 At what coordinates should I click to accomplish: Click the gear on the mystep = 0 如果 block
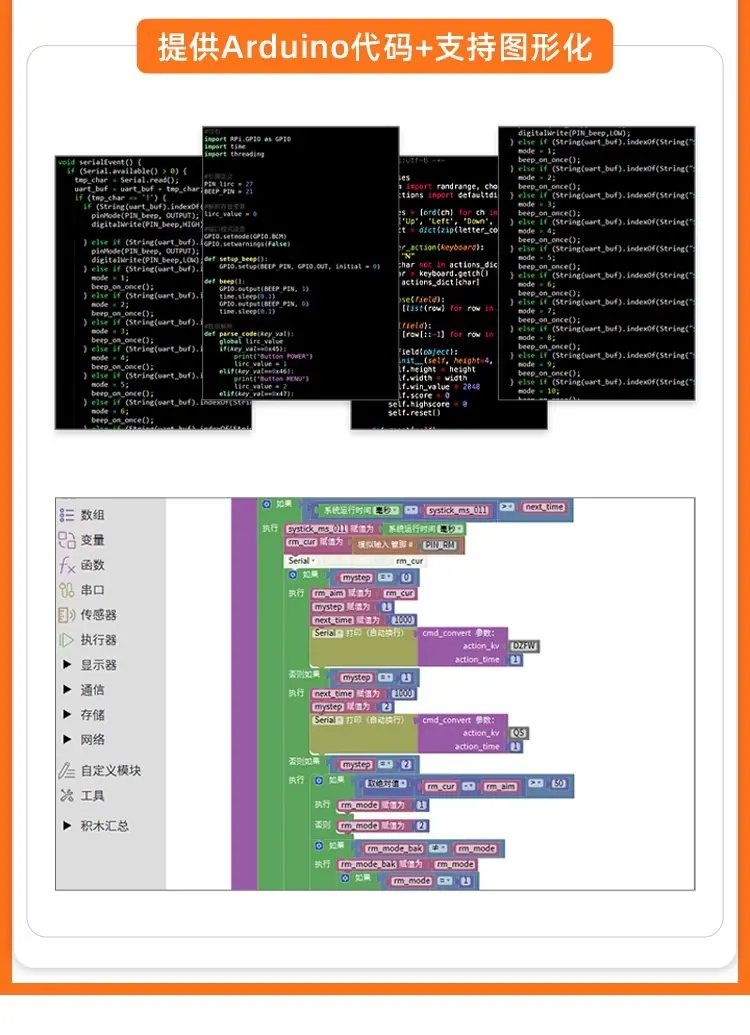click(293, 575)
